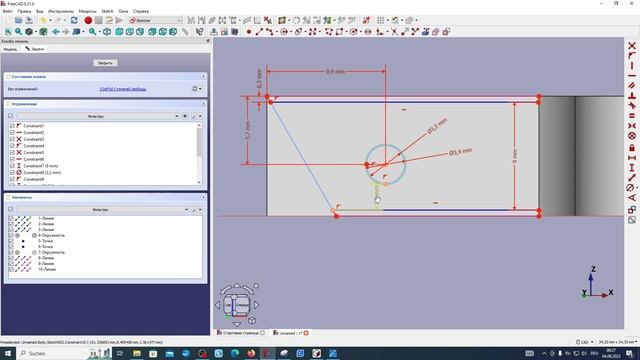The width and height of the screenshot is (640, 360).
Task: Select the Create rectangle tool
Action: pos(340,31)
